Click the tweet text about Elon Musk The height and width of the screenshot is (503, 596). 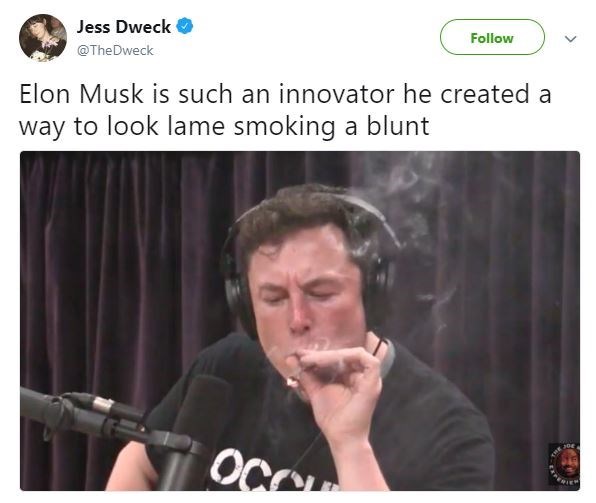tap(285, 109)
